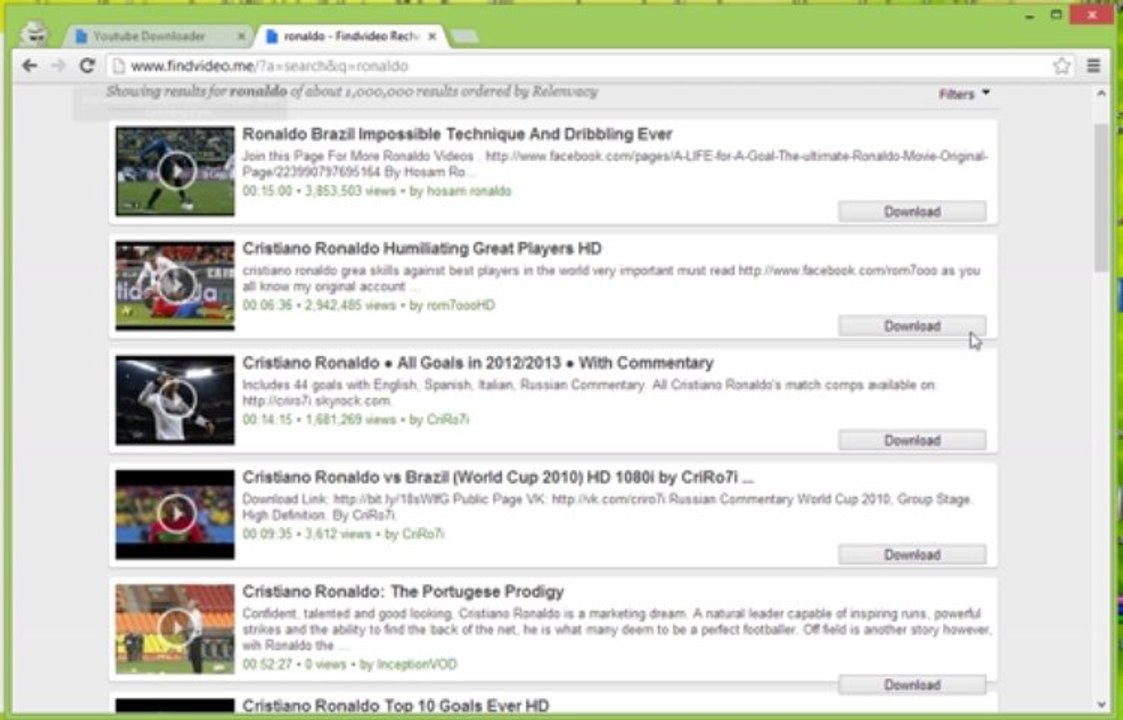Click text "2,942,485 views"

pos(350,305)
